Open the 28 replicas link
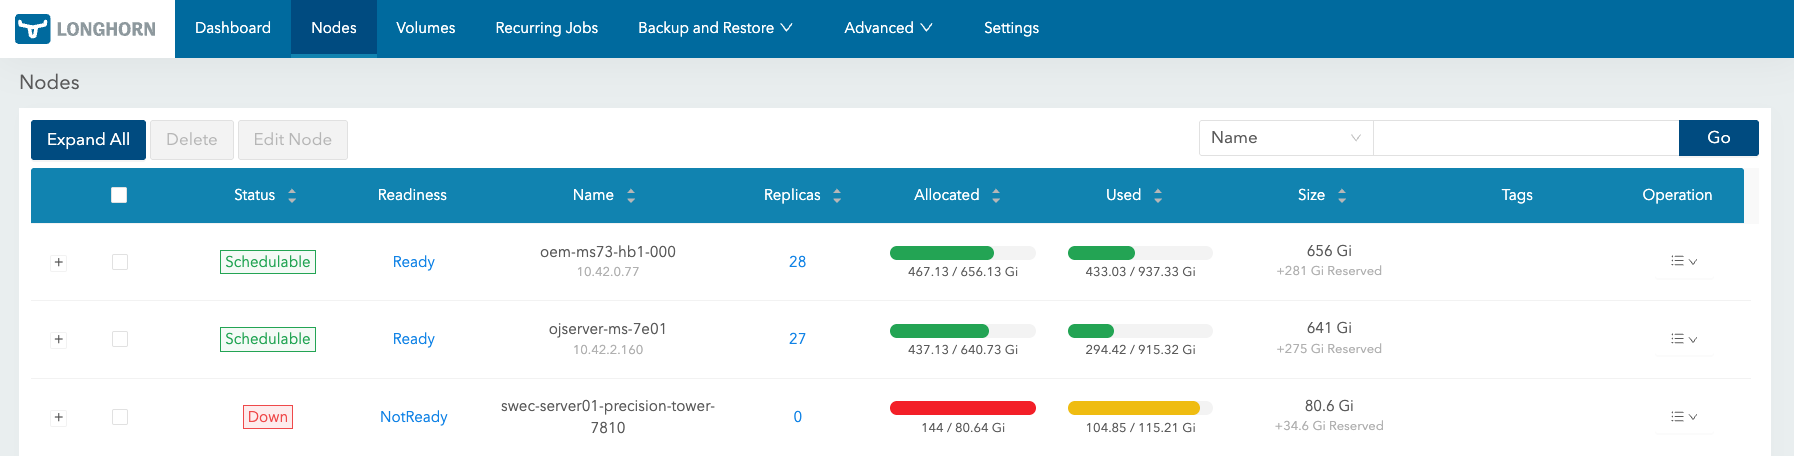Screen dimensions: 1794x456 pyautogui.click(x=797, y=262)
